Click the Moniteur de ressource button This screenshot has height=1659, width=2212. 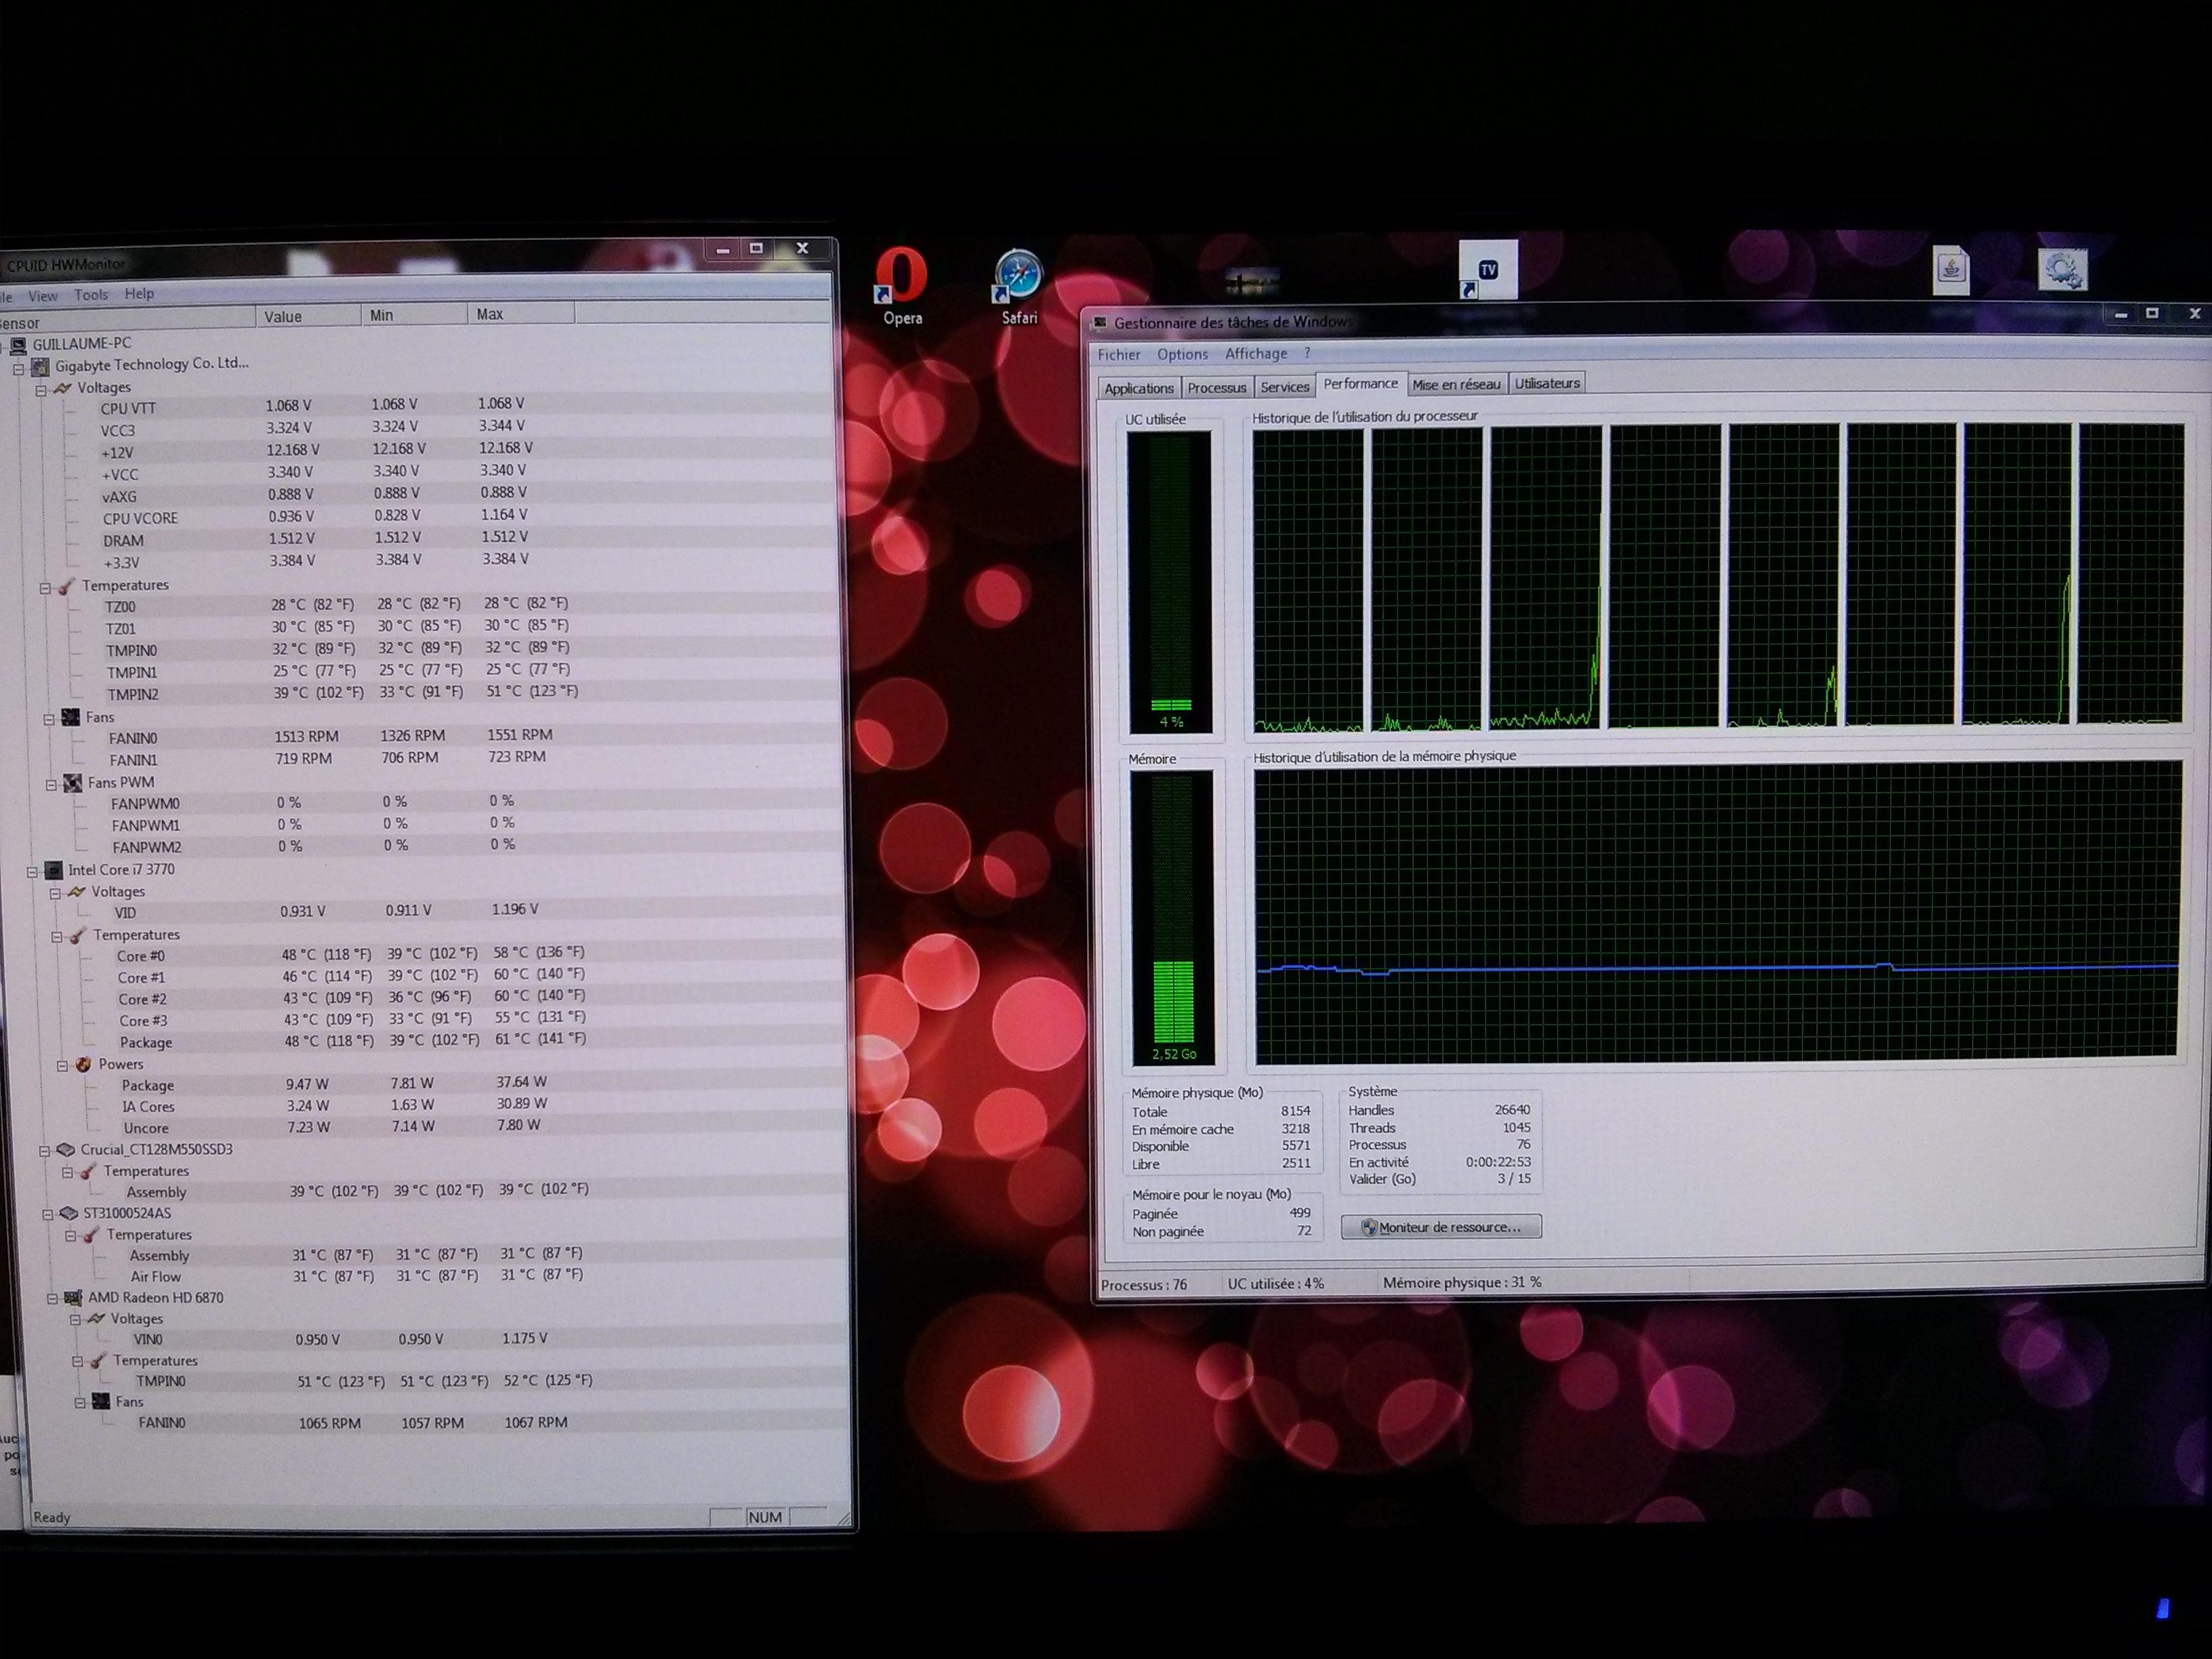pos(1441,1227)
